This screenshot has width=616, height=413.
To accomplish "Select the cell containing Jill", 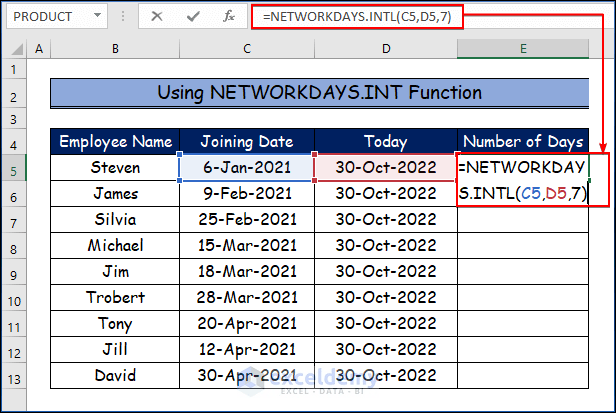I will click(x=115, y=349).
